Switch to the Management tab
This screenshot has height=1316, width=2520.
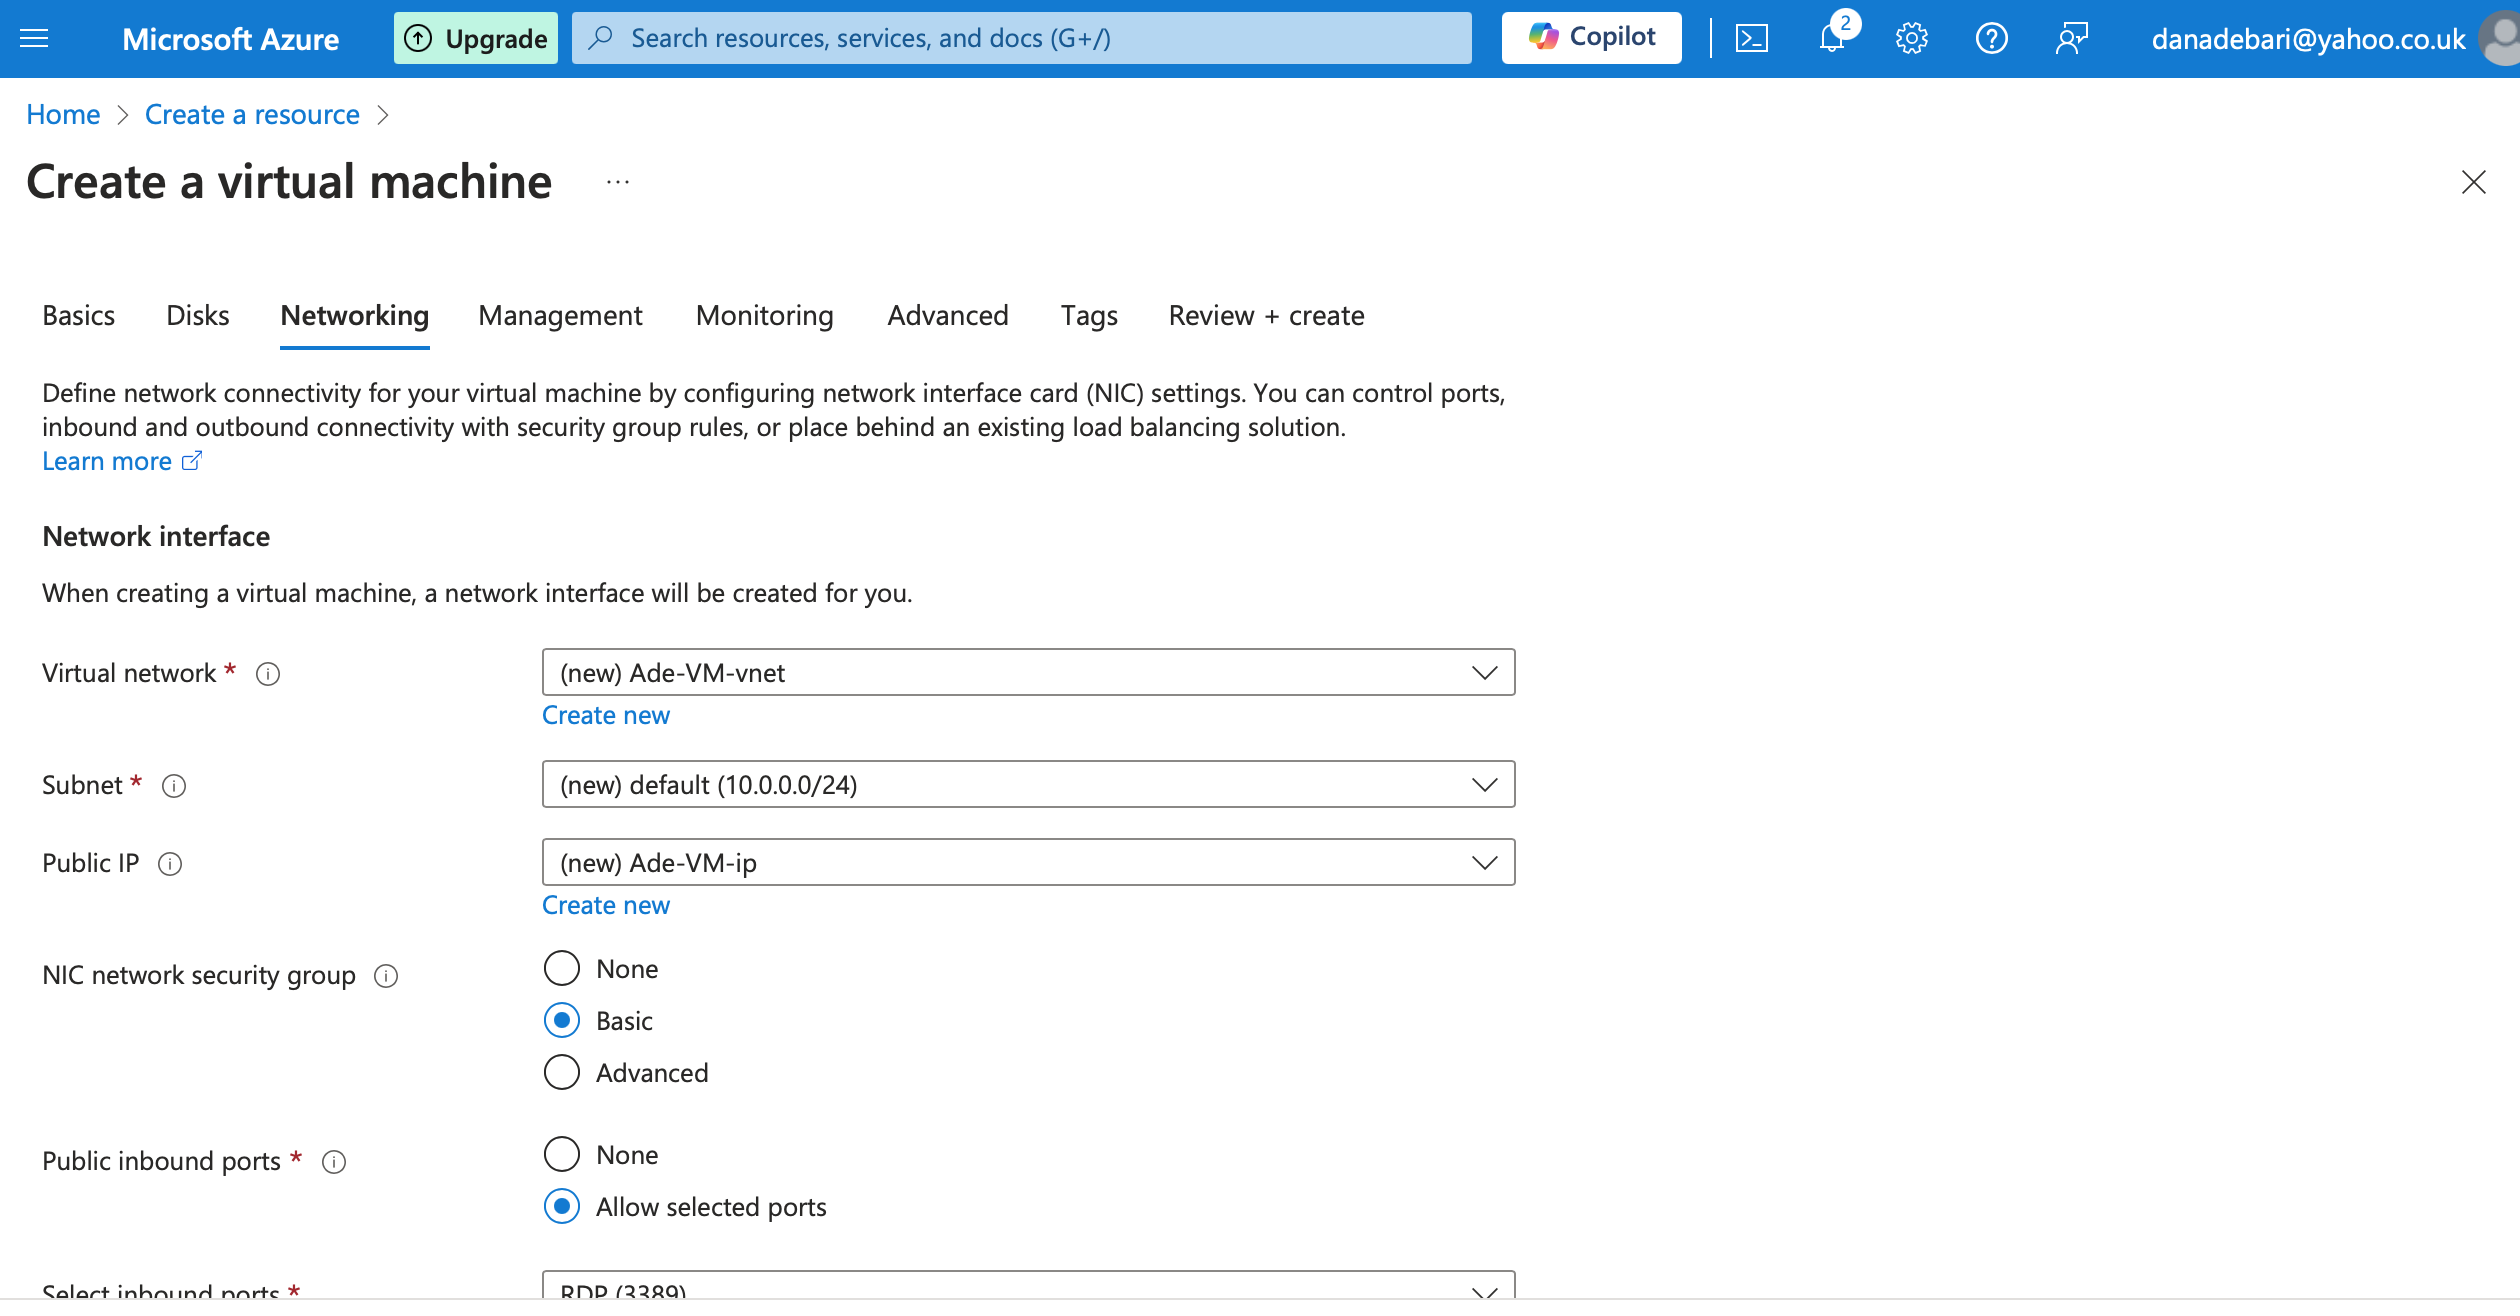560,316
